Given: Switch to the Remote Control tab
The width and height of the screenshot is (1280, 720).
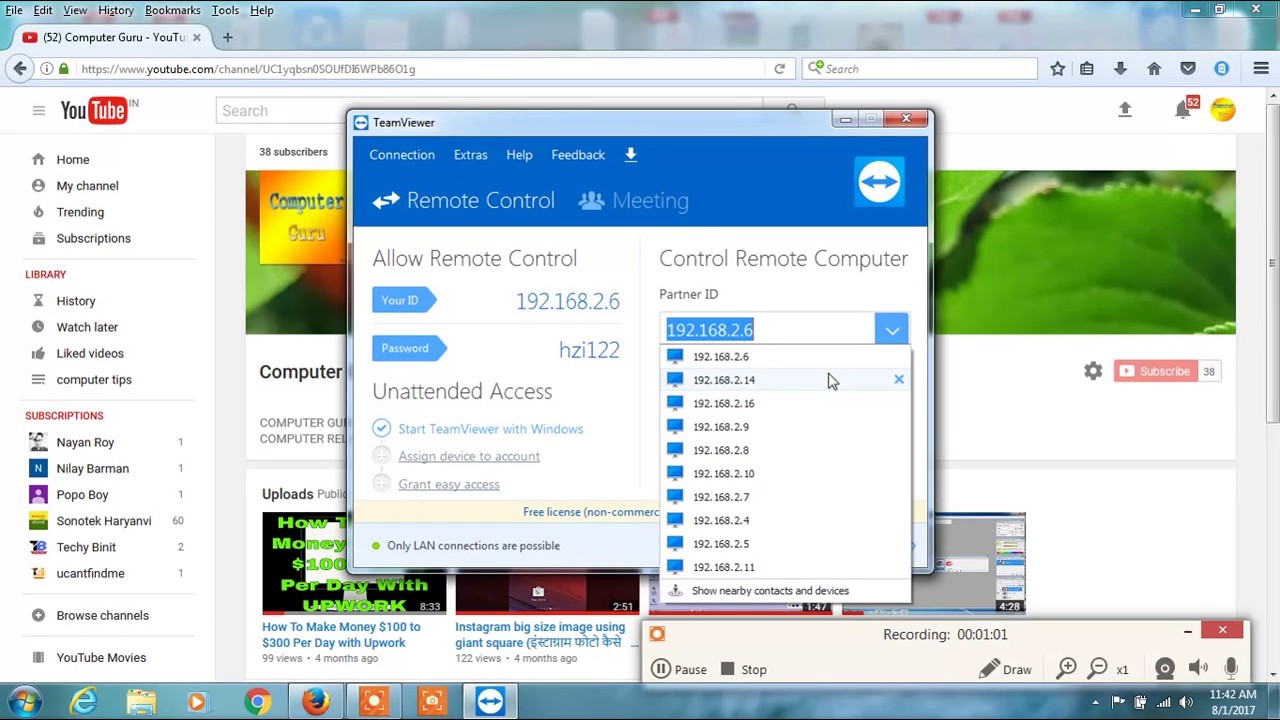Looking at the screenshot, I should [x=463, y=201].
